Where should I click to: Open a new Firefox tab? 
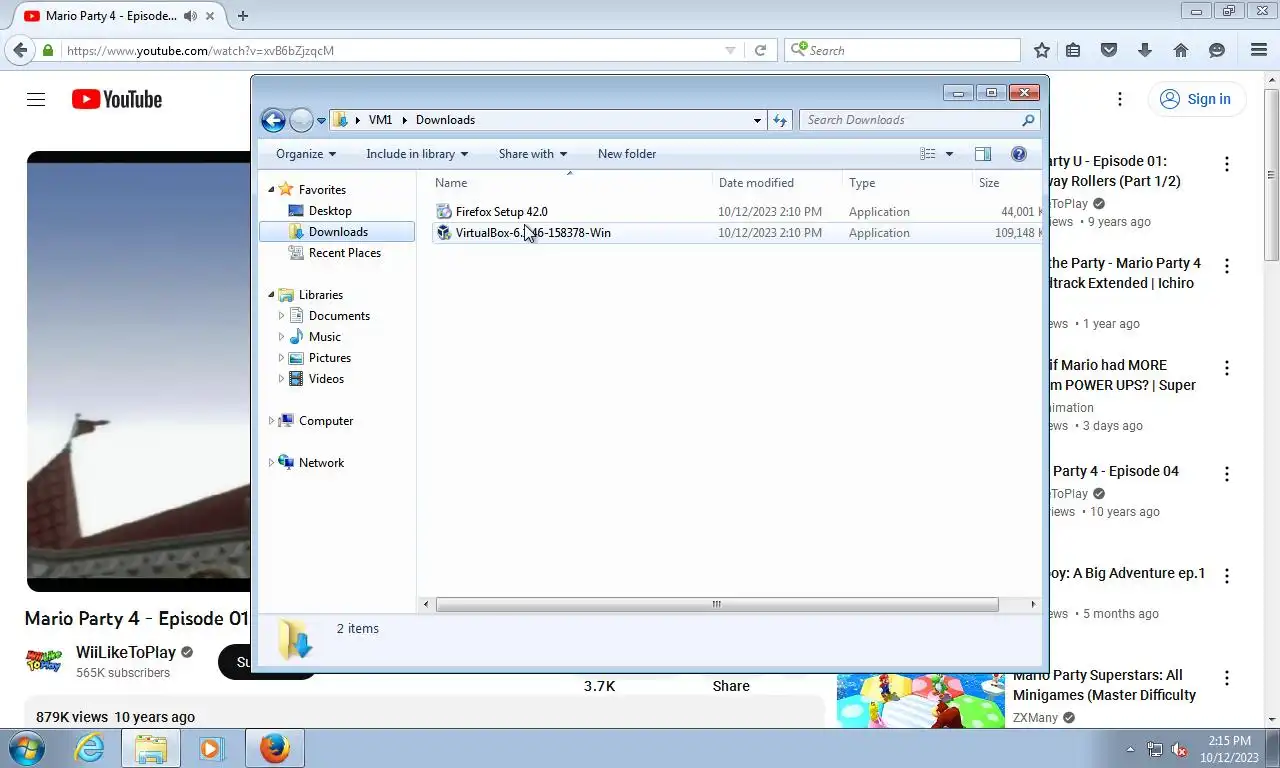[x=243, y=16]
